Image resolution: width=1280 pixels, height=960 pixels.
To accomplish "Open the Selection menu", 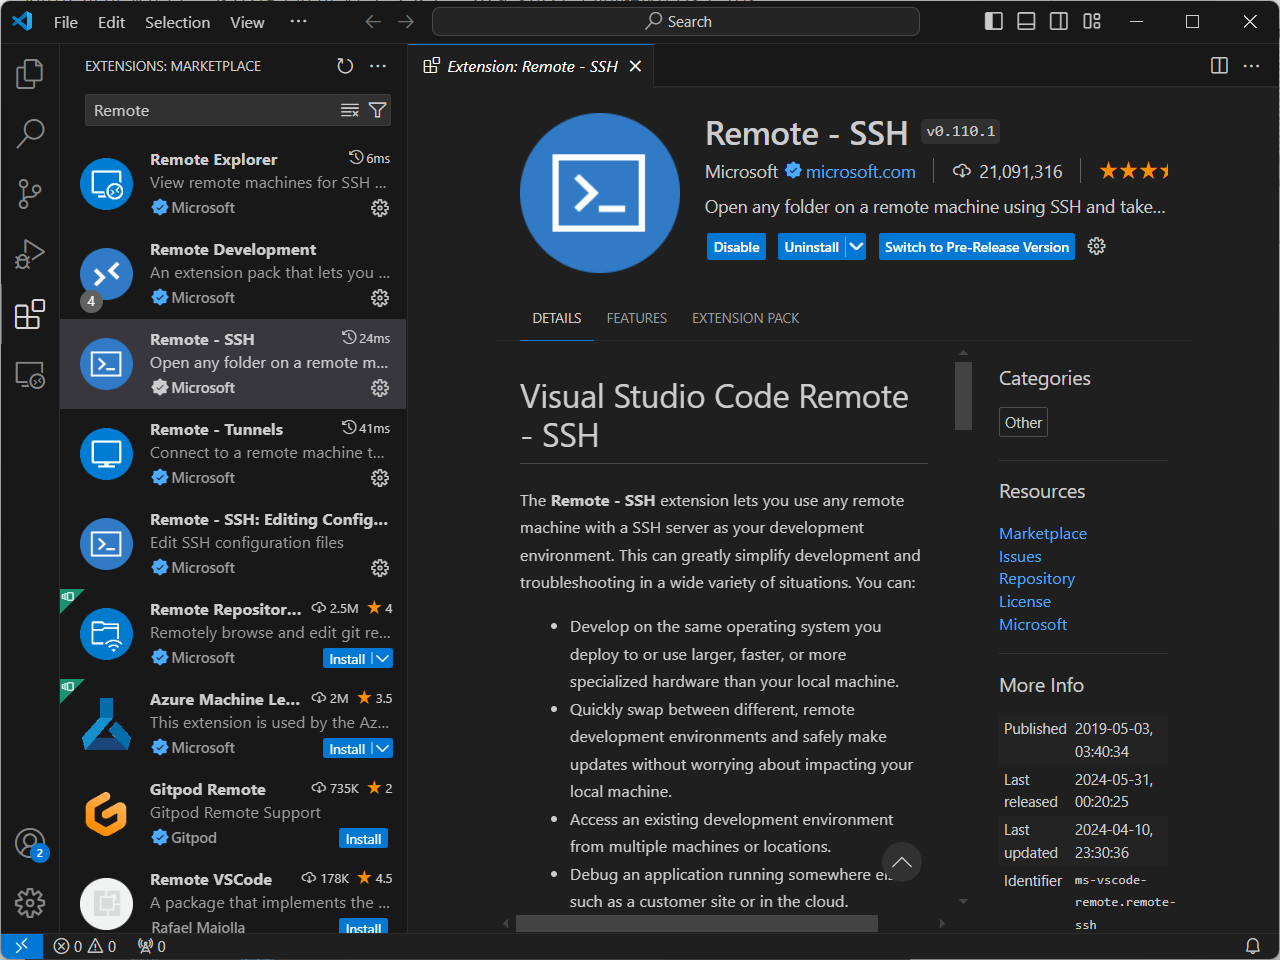I will 177,22.
